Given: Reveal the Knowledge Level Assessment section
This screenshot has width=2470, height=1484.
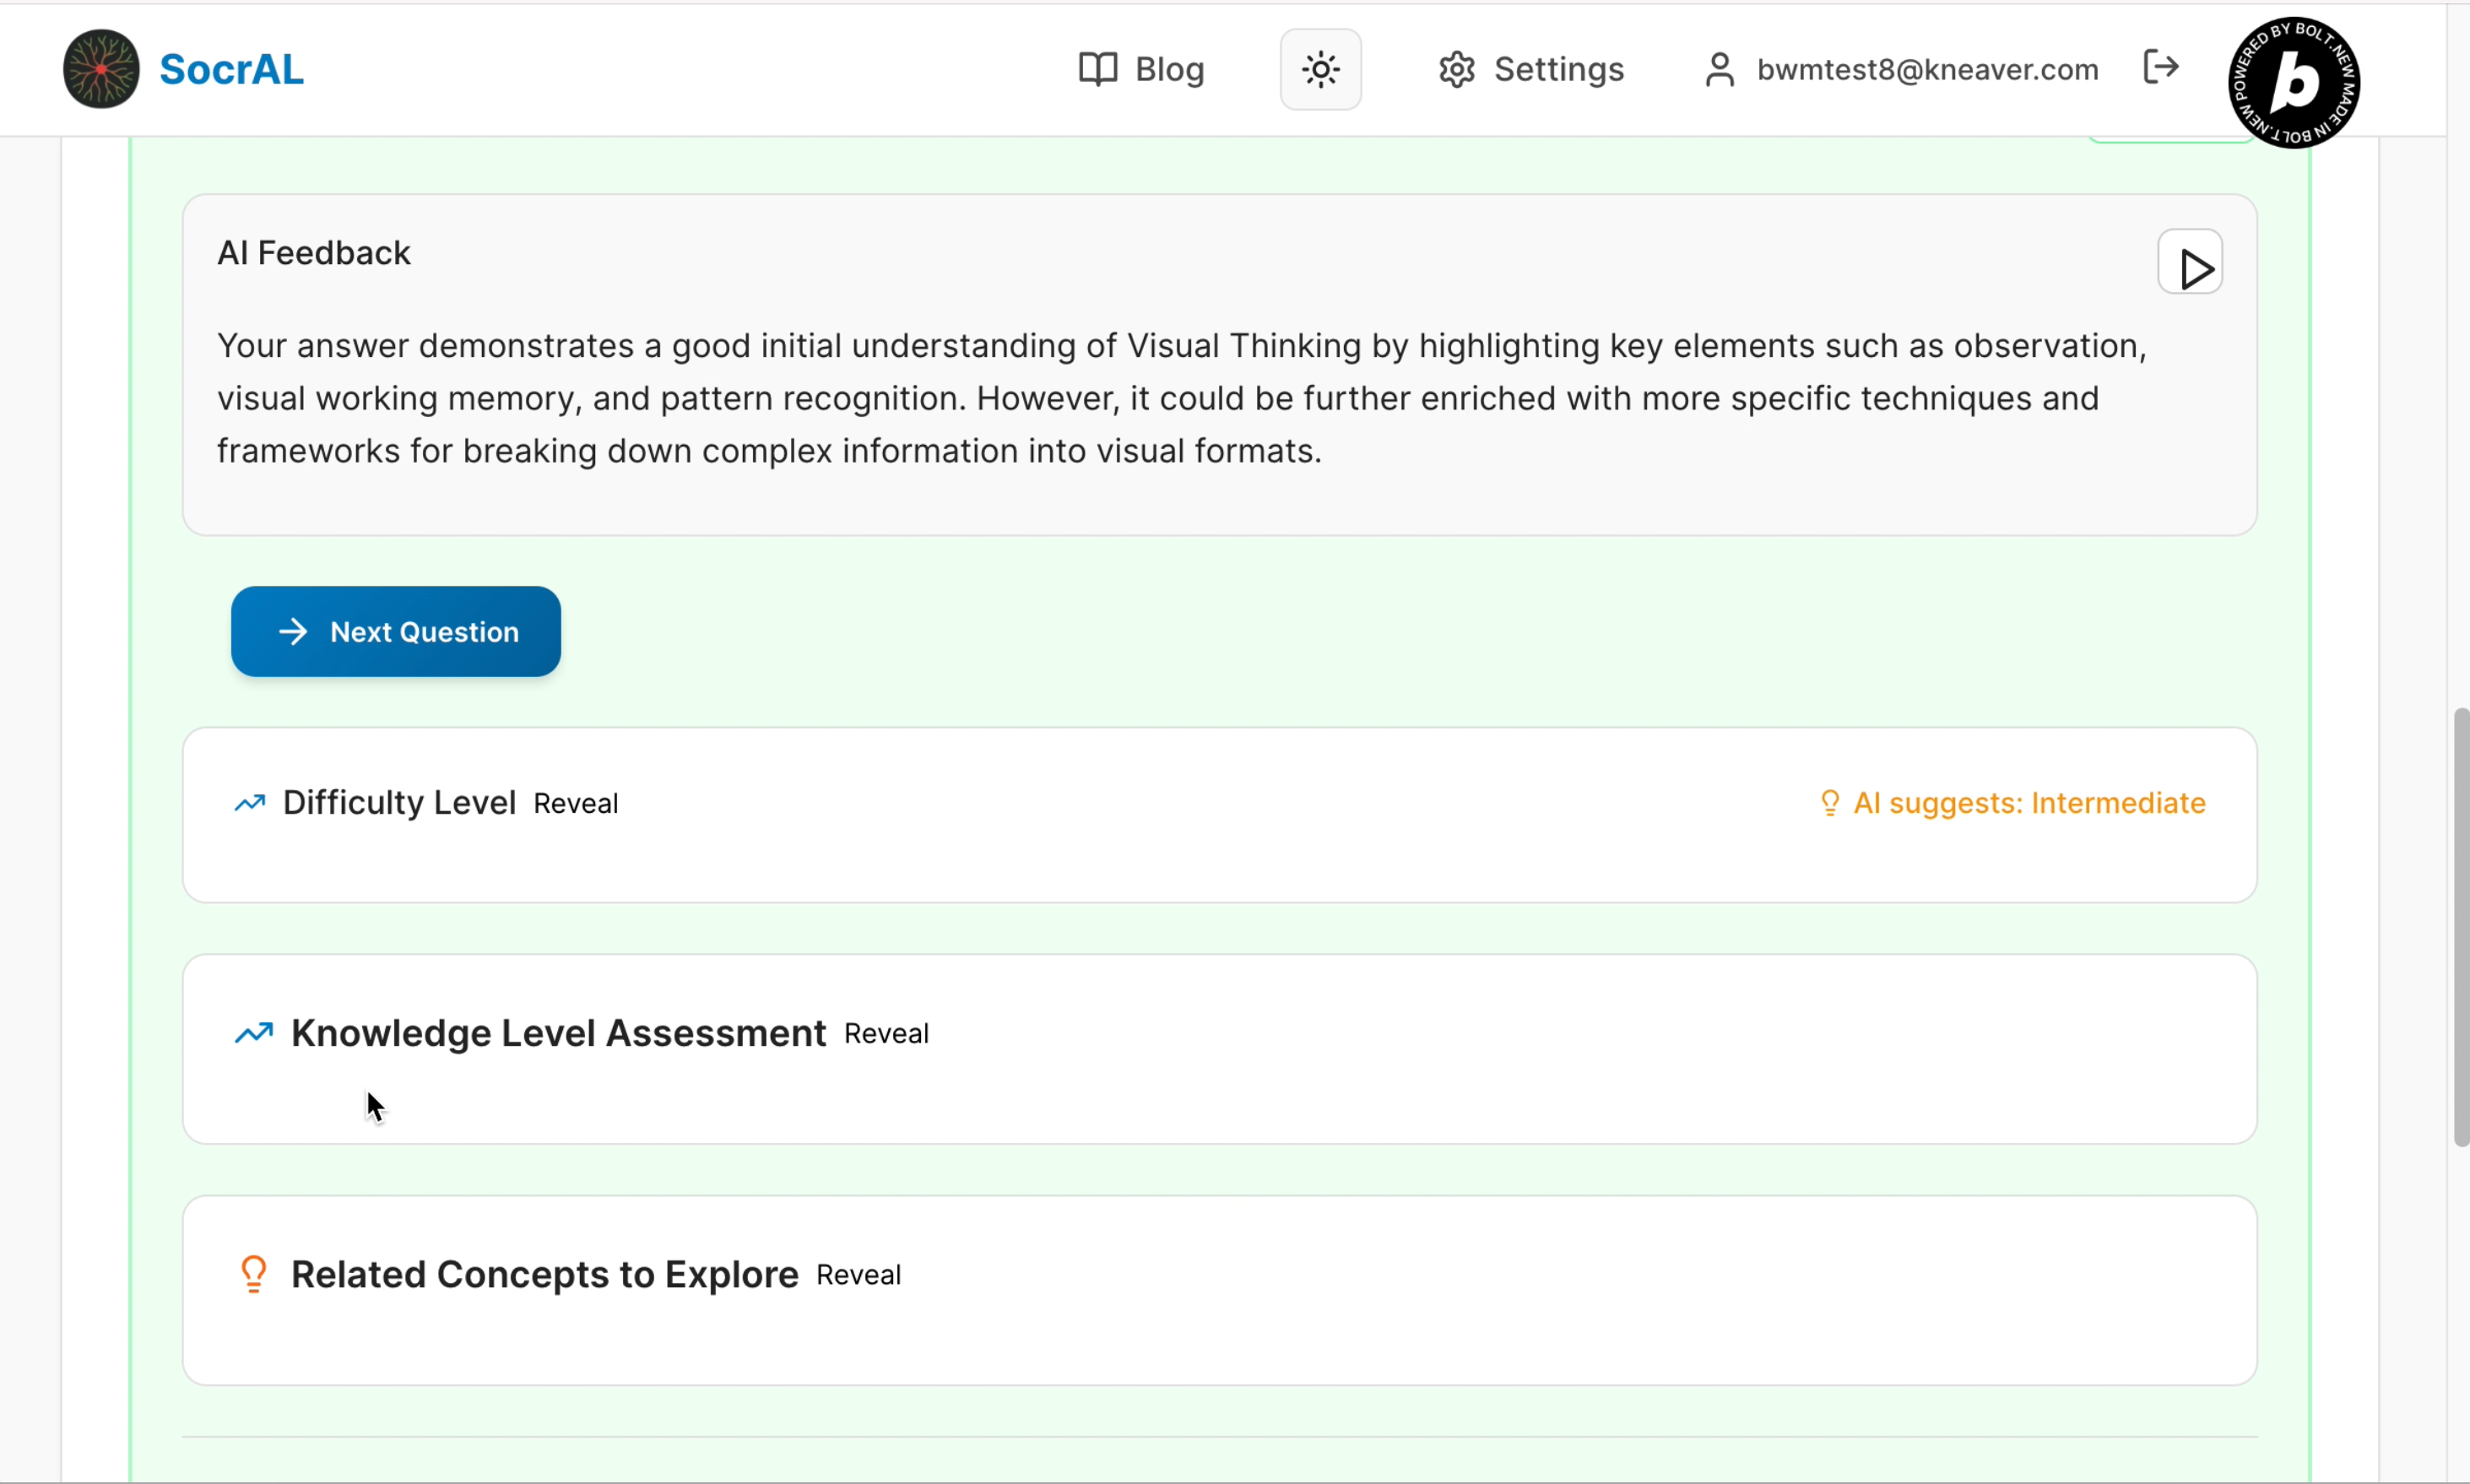Looking at the screenshot, I should point(886,1034).
